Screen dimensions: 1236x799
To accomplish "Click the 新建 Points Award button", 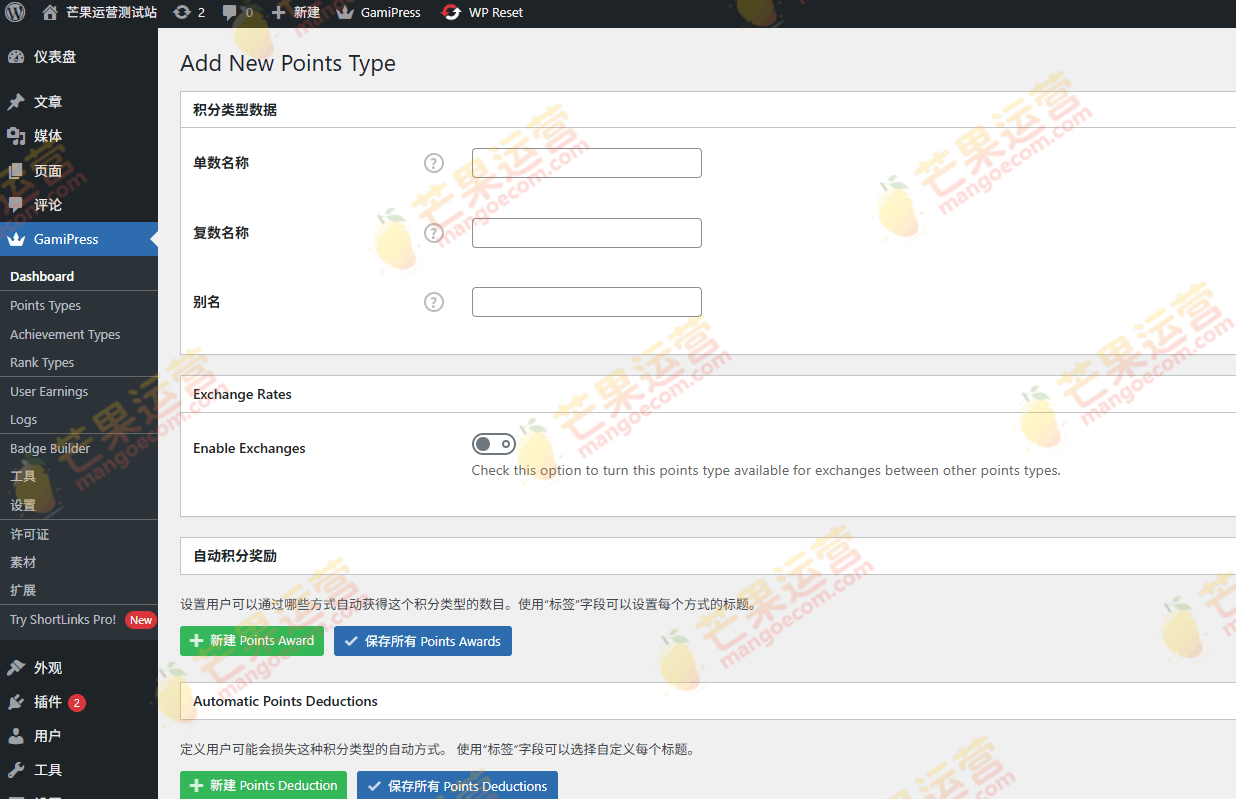I will (252, 641).
